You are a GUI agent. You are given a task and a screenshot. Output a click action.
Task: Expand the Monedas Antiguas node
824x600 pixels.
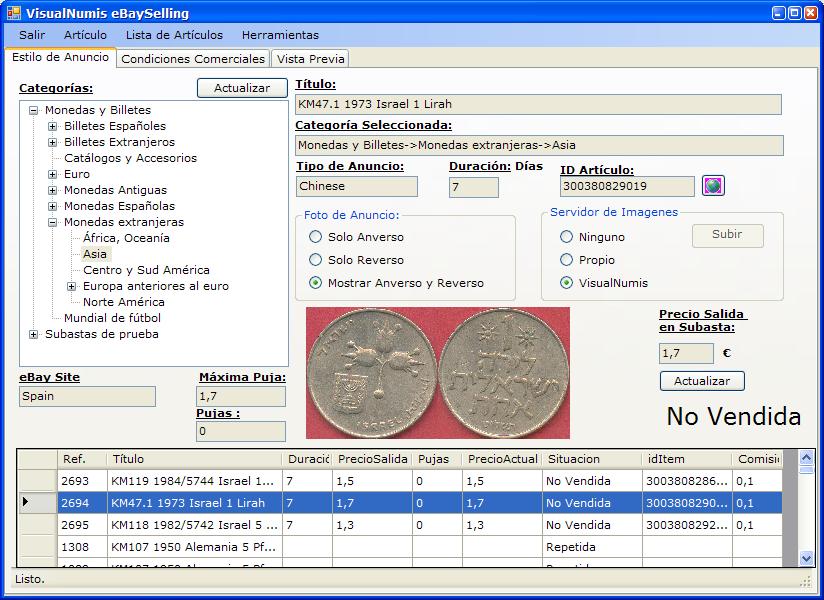pyautogui.click(x=53, y=190)
